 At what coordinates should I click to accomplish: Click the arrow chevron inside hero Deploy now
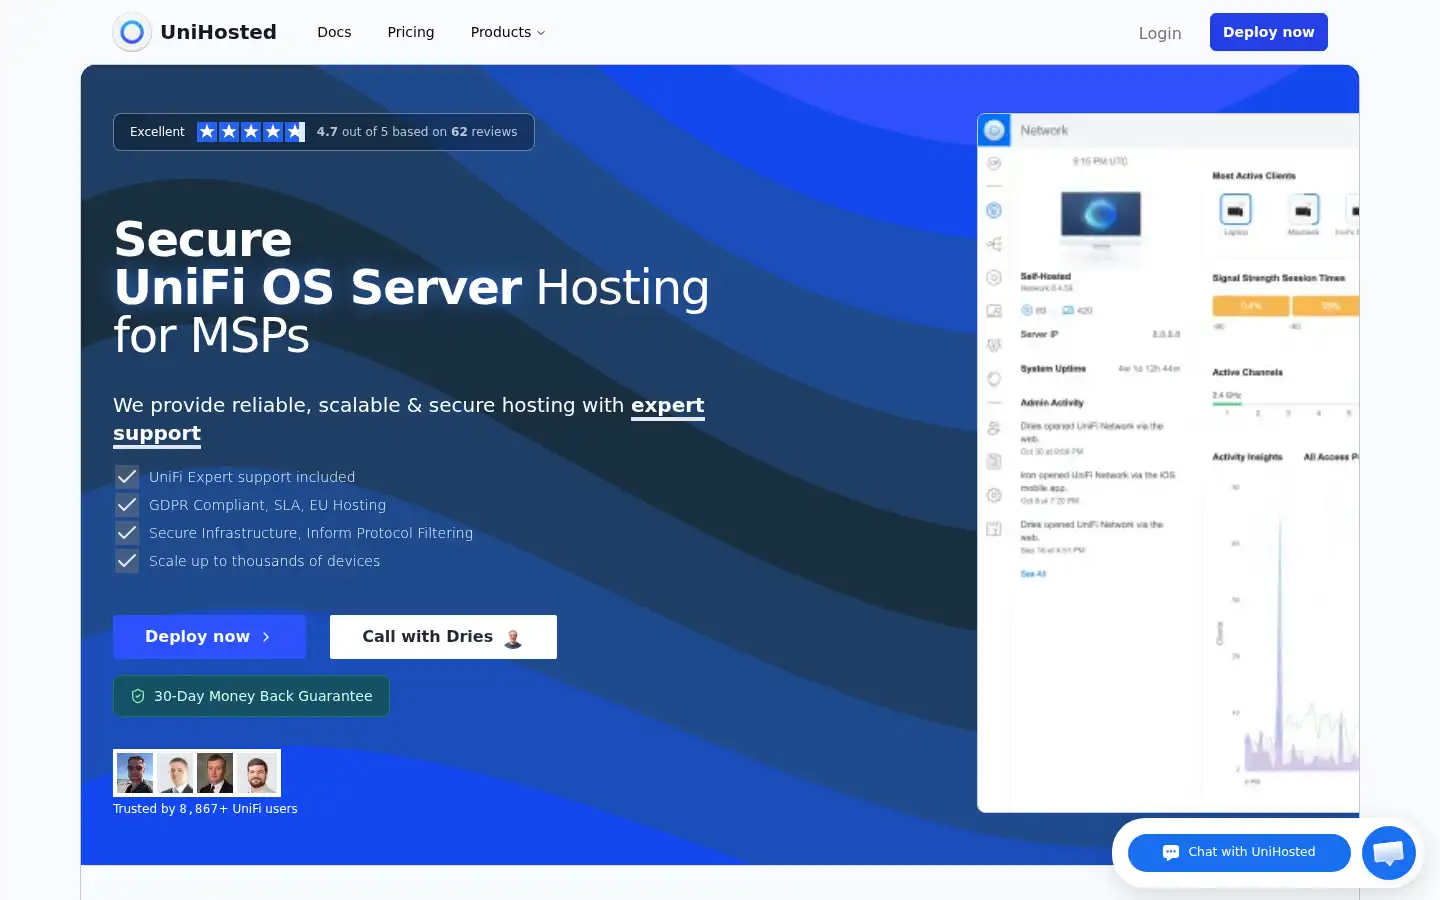[x=266, y=637]
